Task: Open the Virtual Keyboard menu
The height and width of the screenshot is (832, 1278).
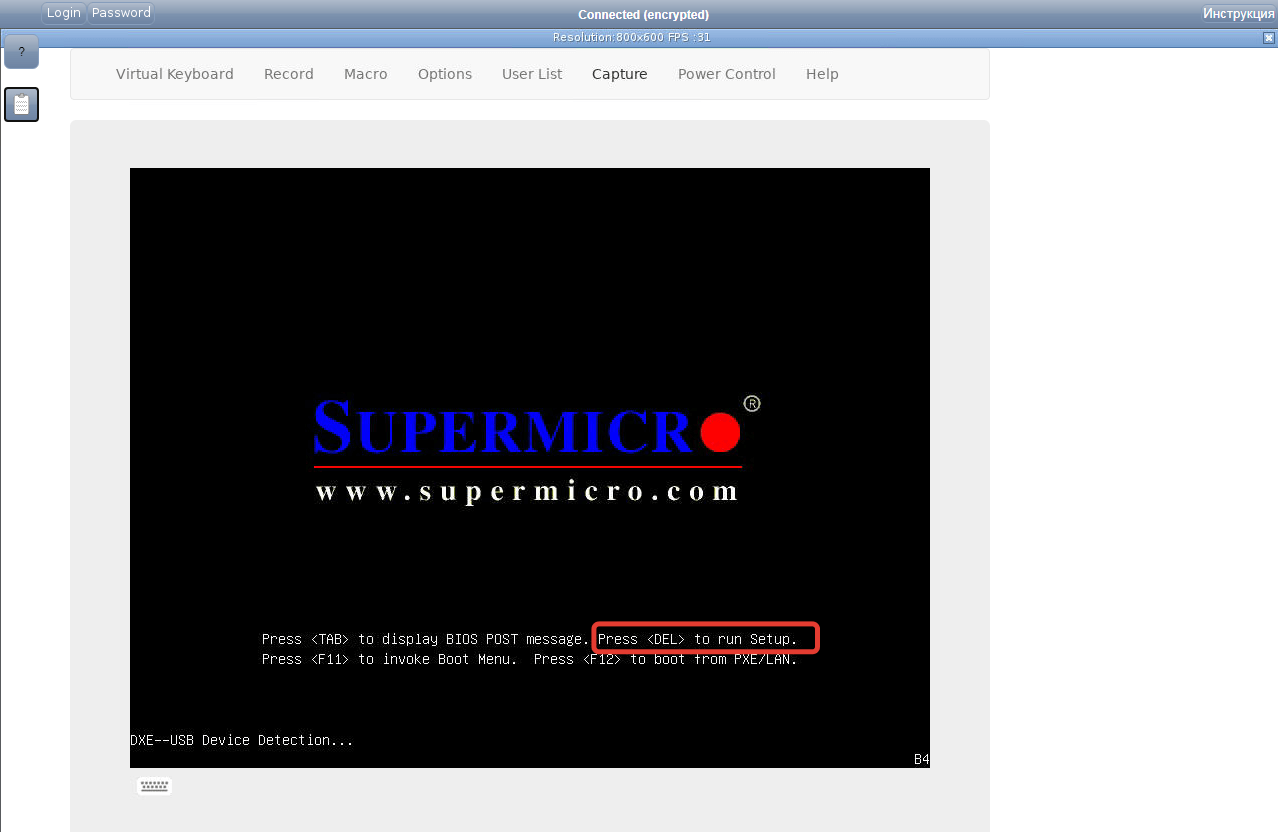Action: (175, 74)
